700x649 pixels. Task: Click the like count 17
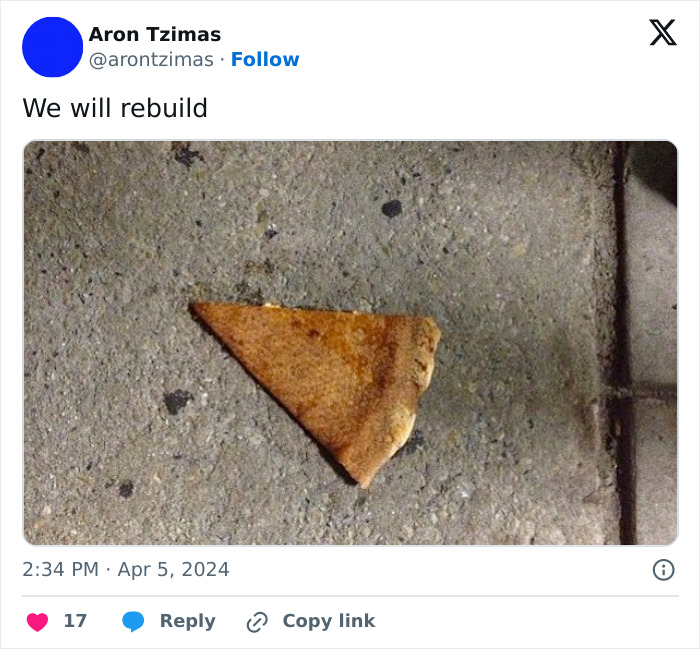pyautogui.click(x=75, y=621)
